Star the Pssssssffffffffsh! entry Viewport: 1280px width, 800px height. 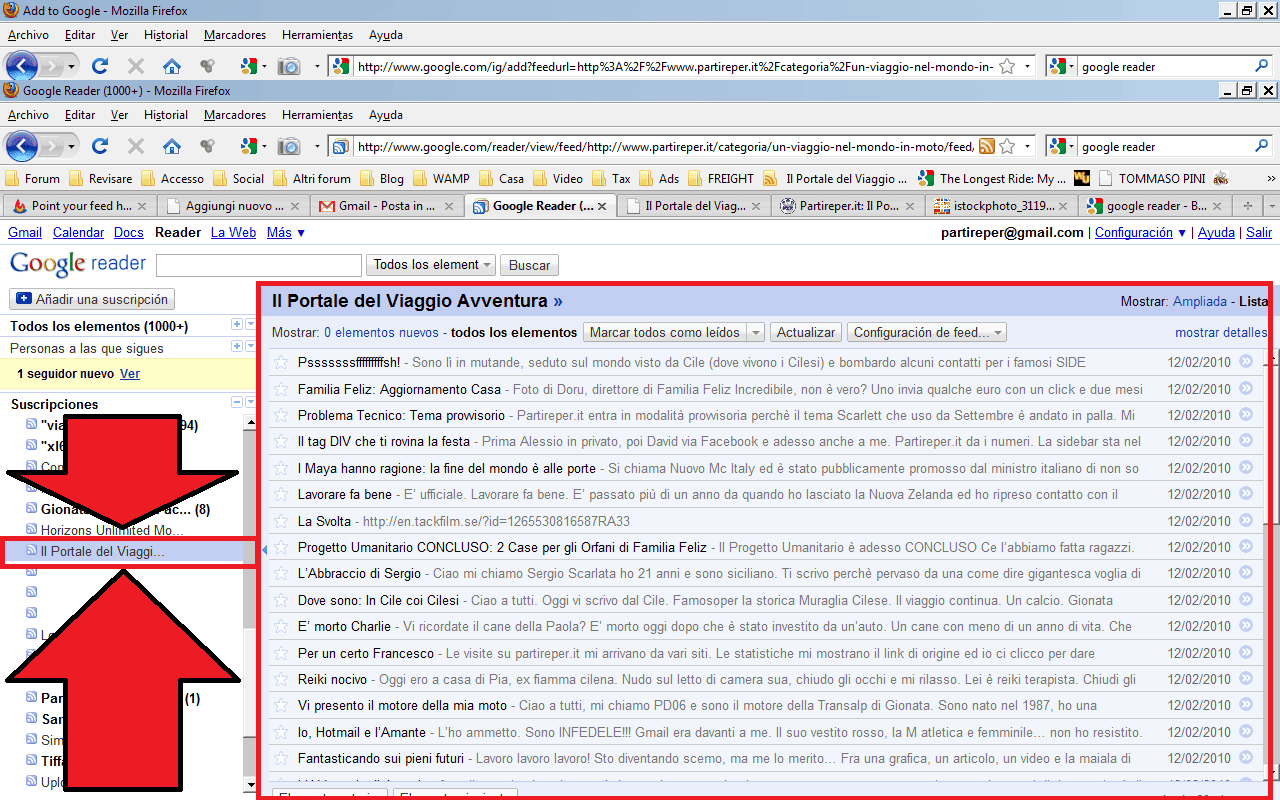tap(281, 362)
